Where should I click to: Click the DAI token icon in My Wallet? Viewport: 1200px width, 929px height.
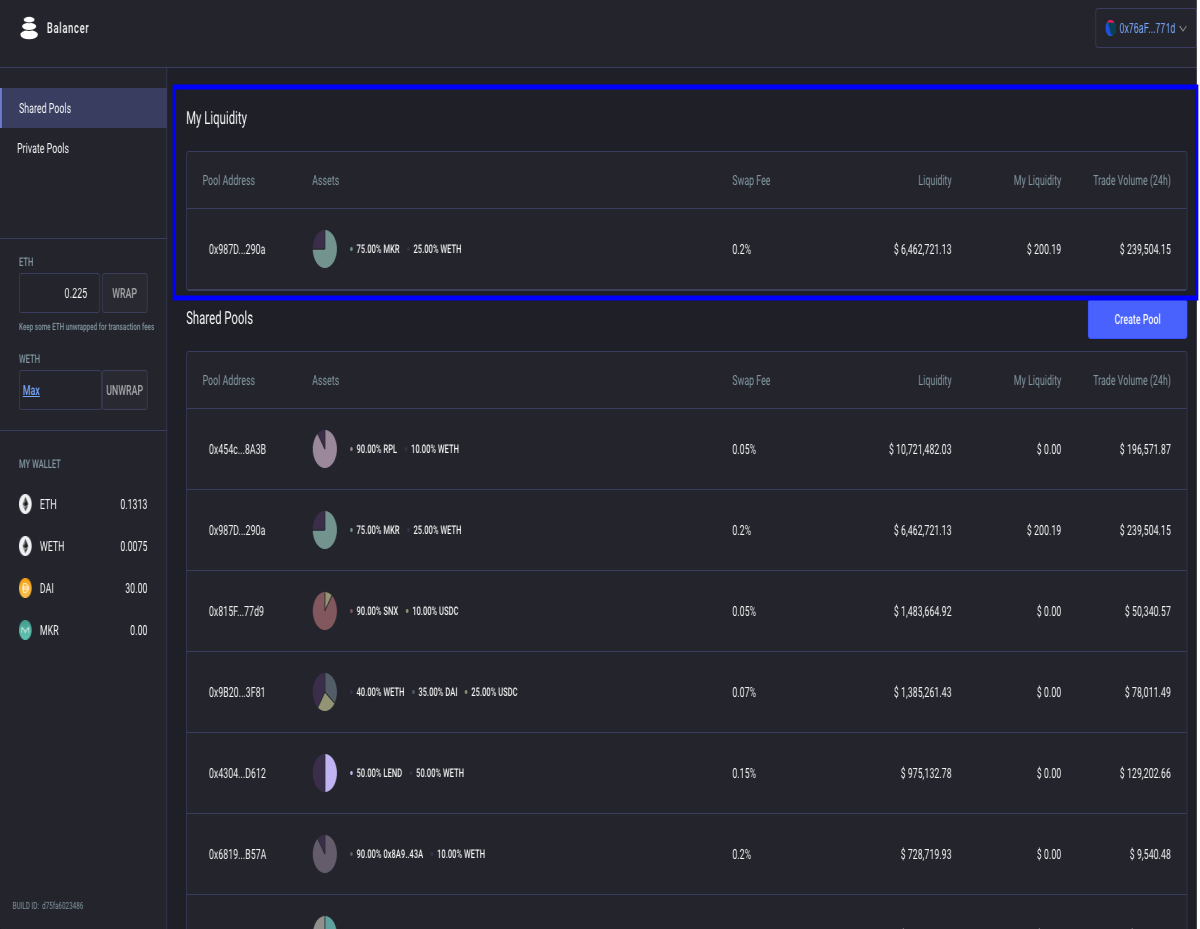pos(26,589)
